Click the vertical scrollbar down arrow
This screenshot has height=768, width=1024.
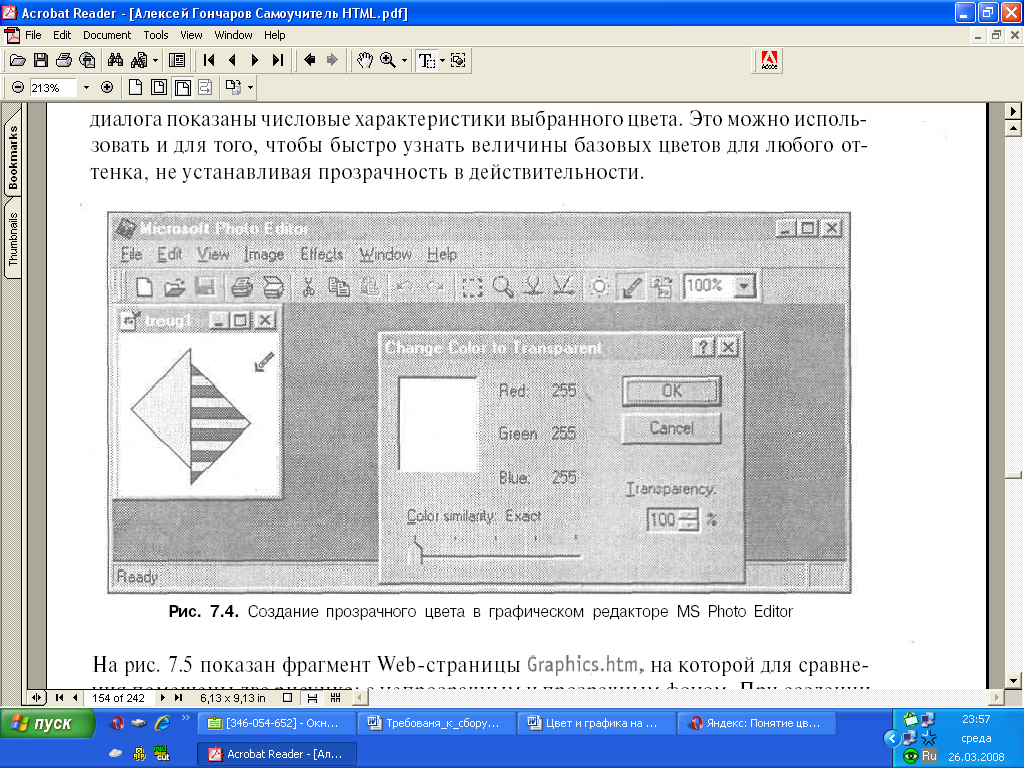(1013, 680)
